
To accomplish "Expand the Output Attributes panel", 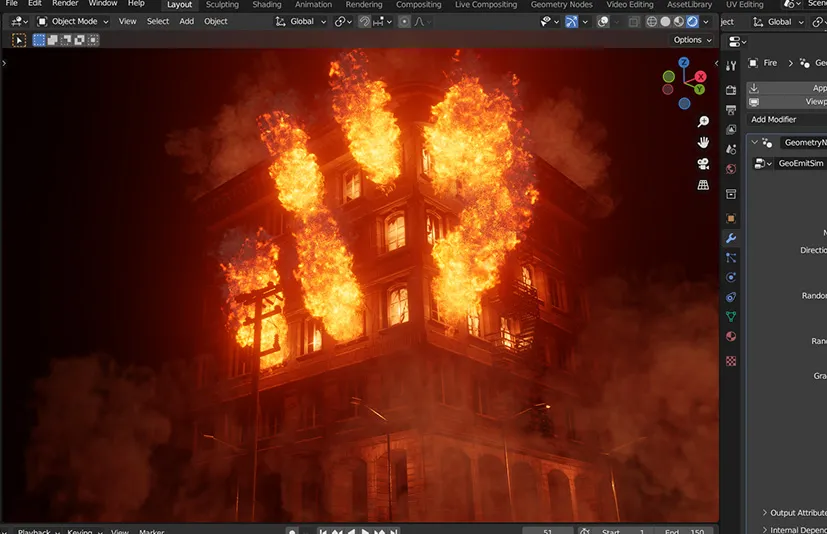I will point(795,513).
